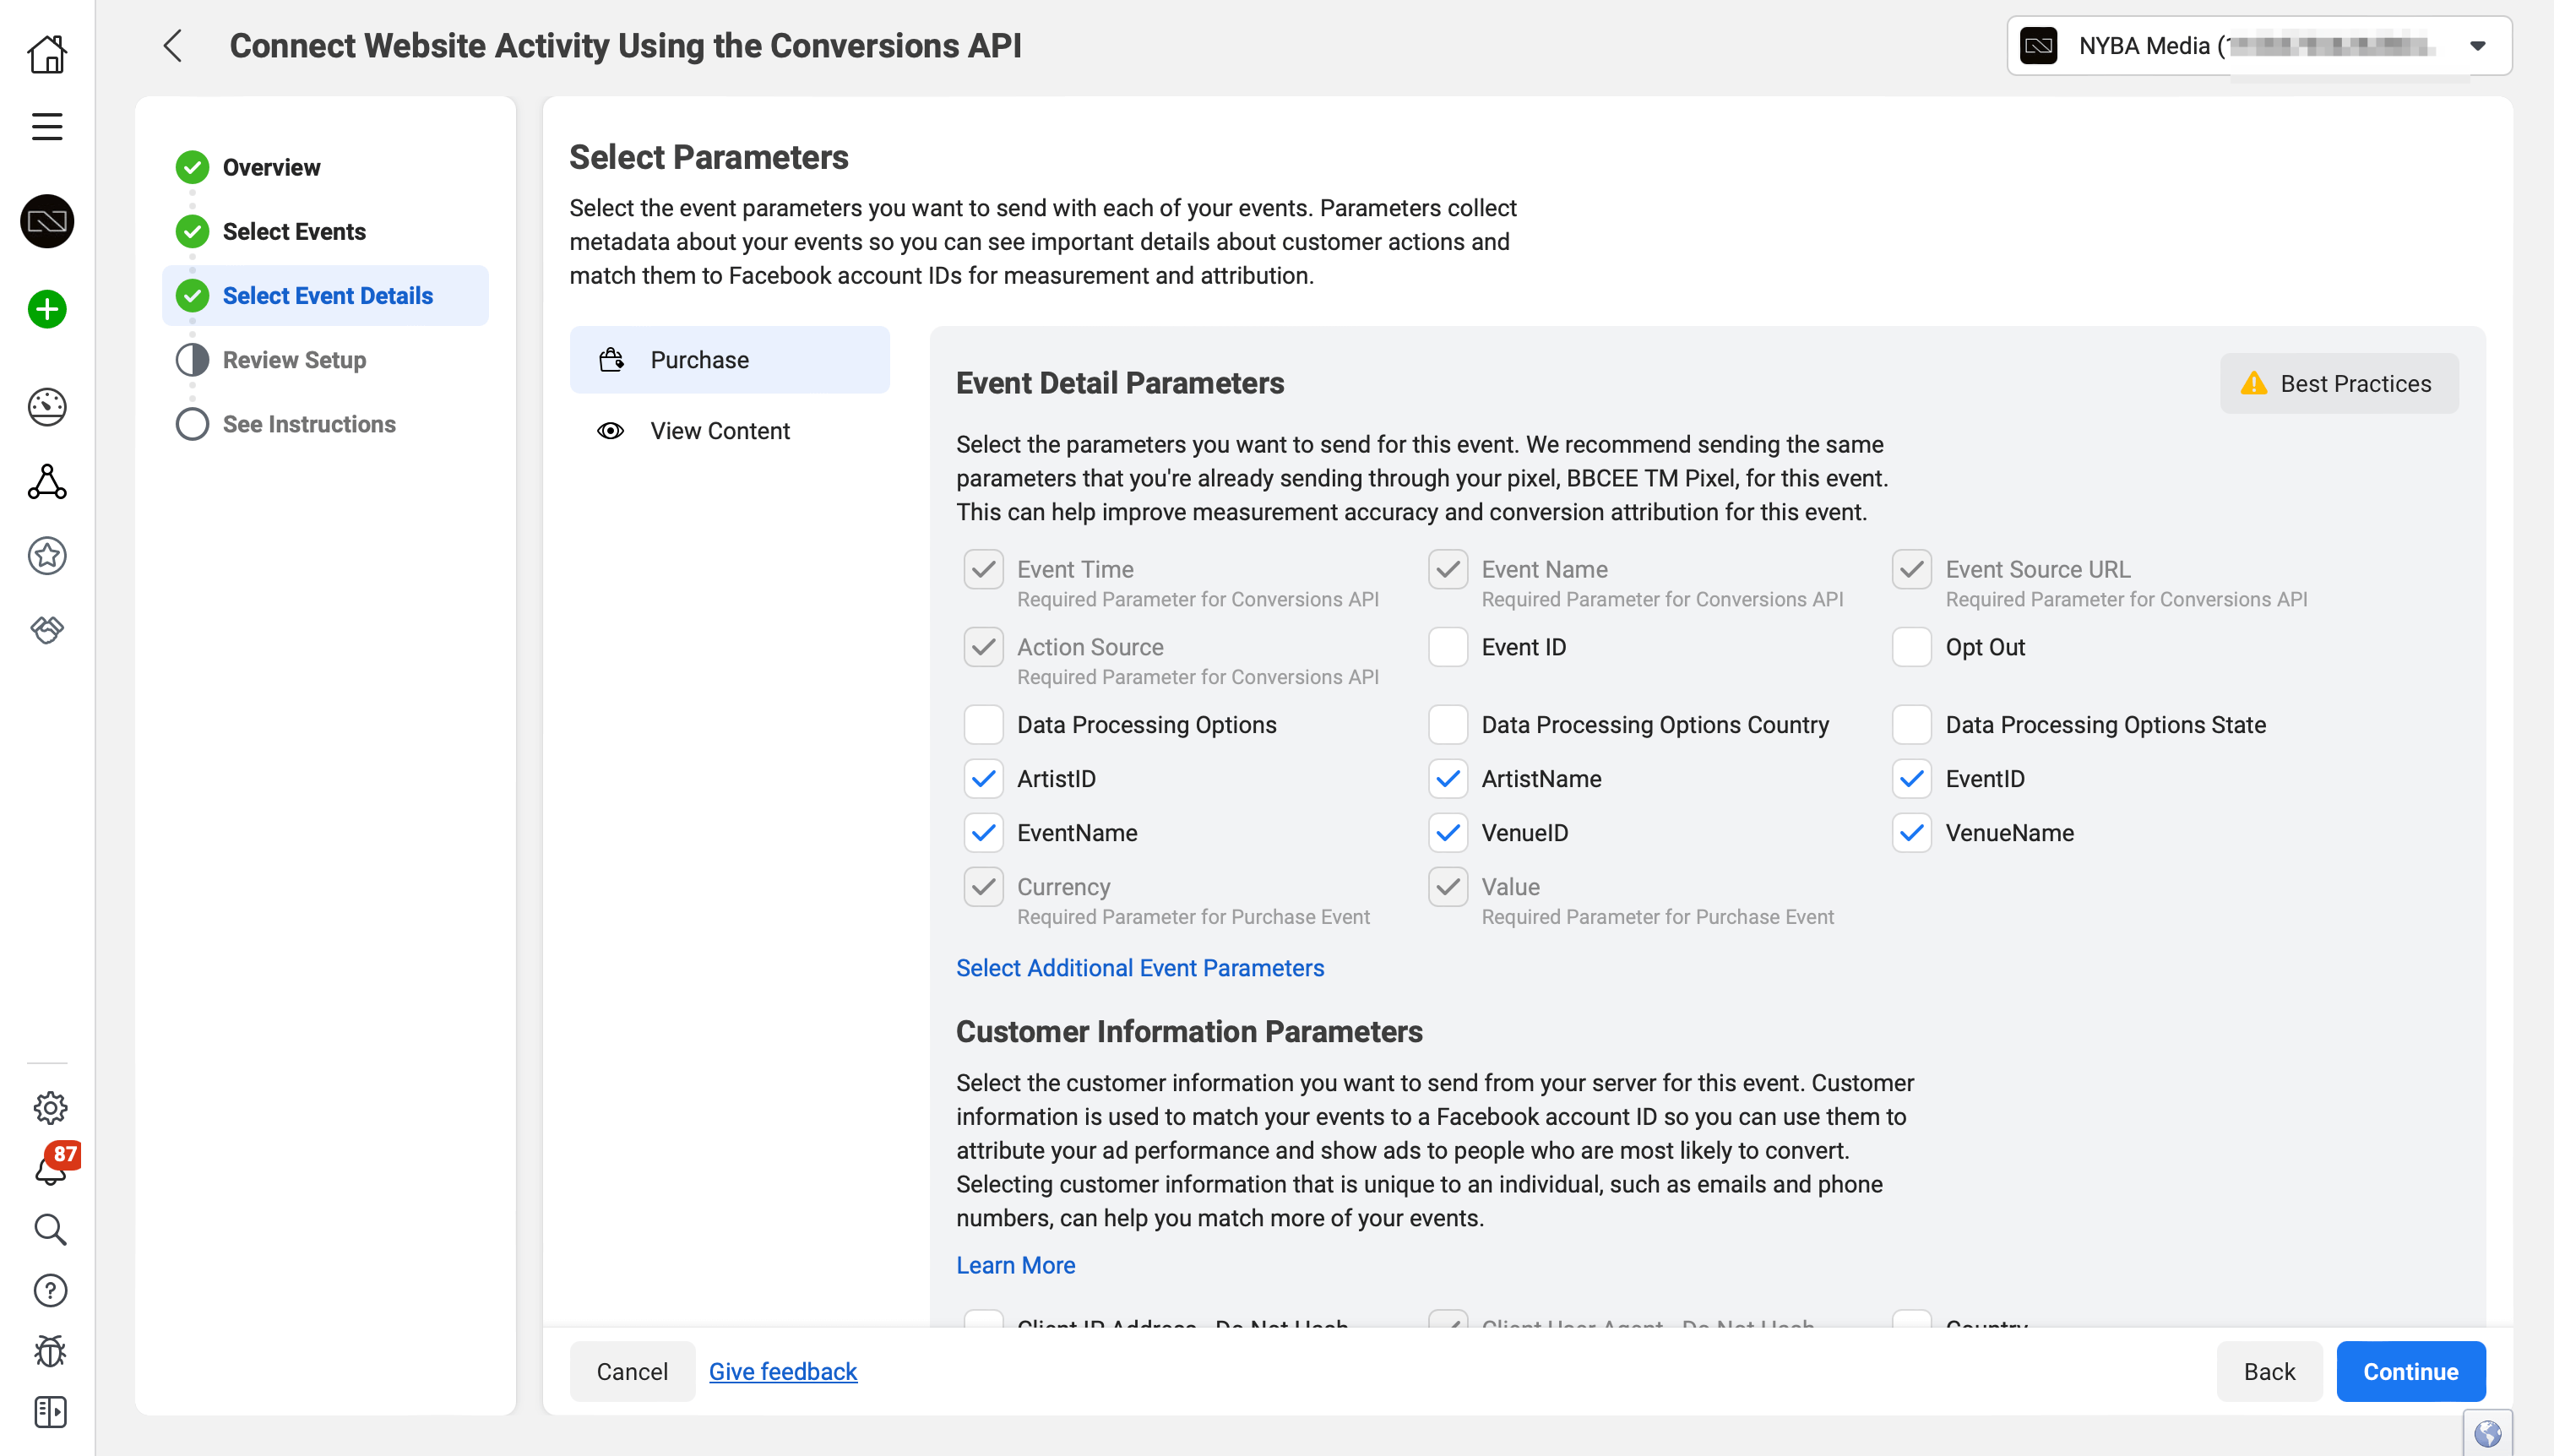2554x1456 pixels.
Task: Open the NYBA Media account dropdown
Action: point(2479,45)
